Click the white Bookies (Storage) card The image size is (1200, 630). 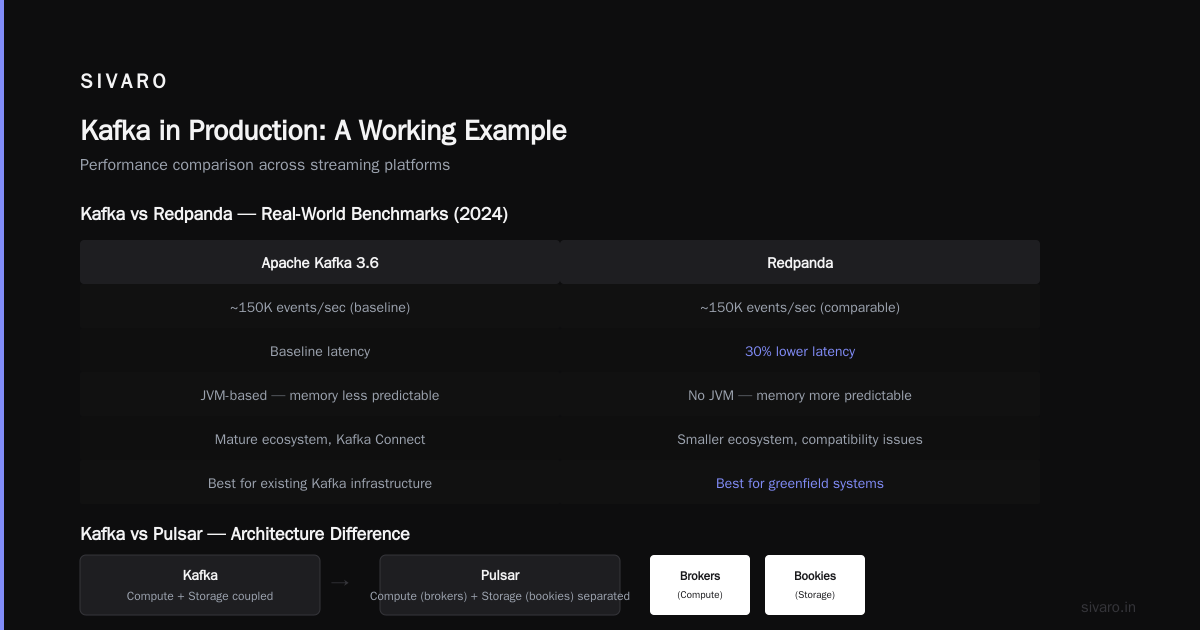pos(815,585)
